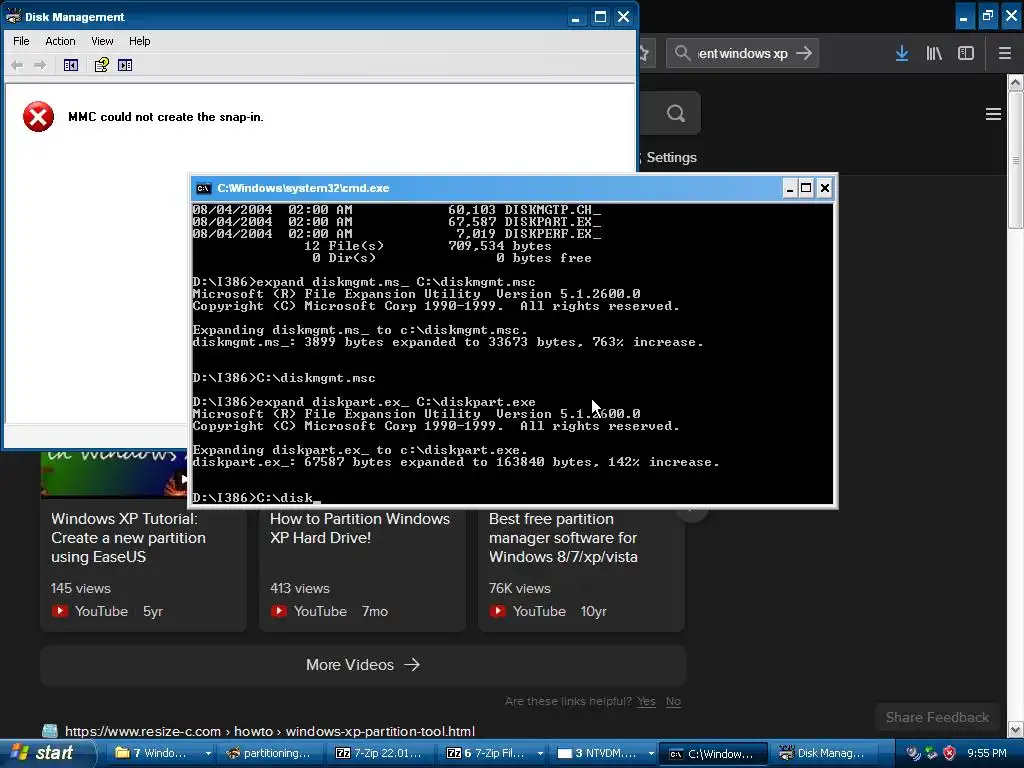Click the cmd.exe title bar icon
This screenshot has width=1024, height=768.
point(204,188)
